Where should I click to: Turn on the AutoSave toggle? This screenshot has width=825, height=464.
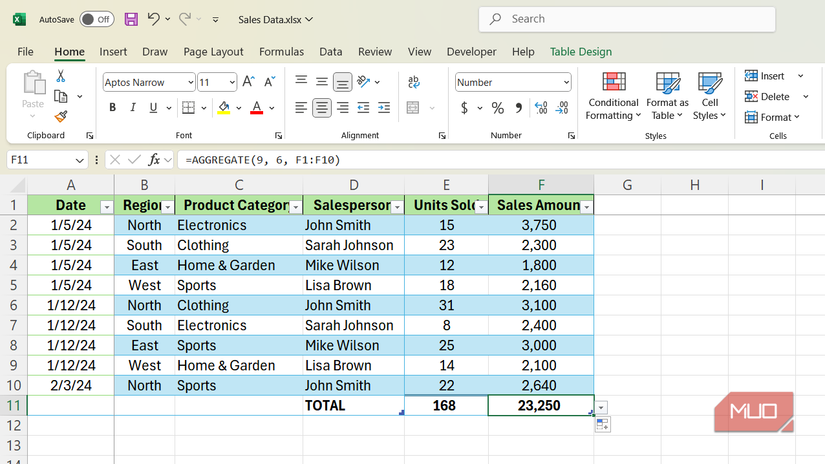[96, 19]
